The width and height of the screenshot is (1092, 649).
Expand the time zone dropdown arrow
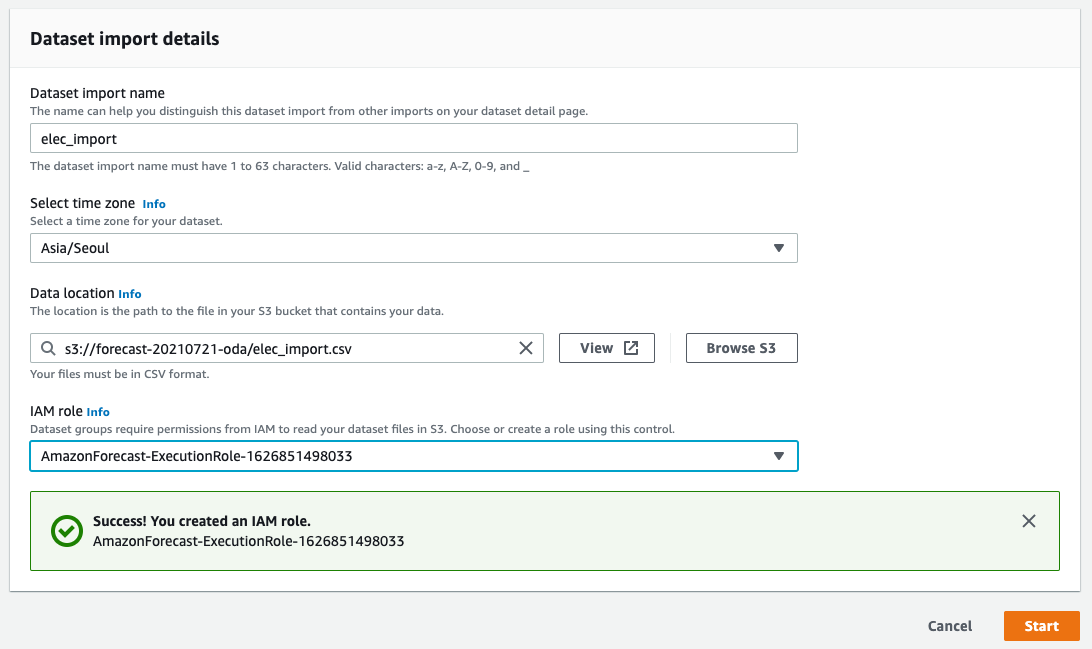(779, 248)
